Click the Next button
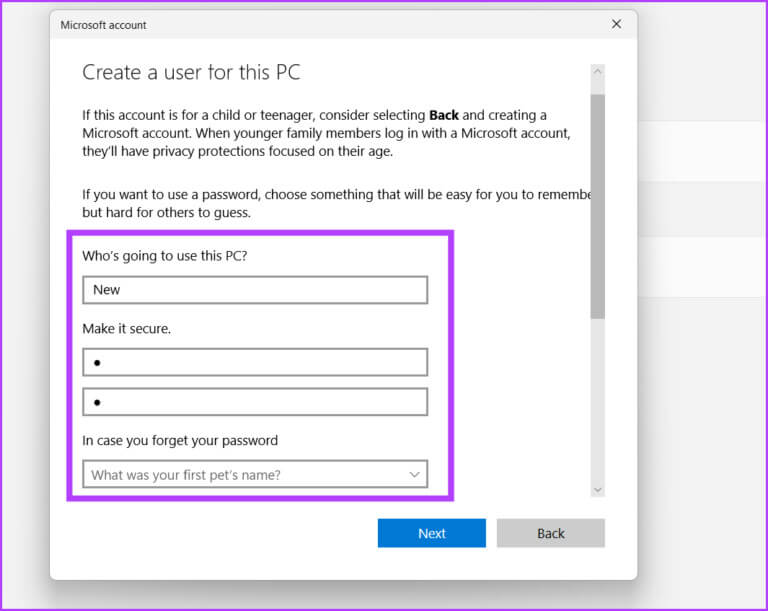The image size is (768, 611). [x=432, y=533]
